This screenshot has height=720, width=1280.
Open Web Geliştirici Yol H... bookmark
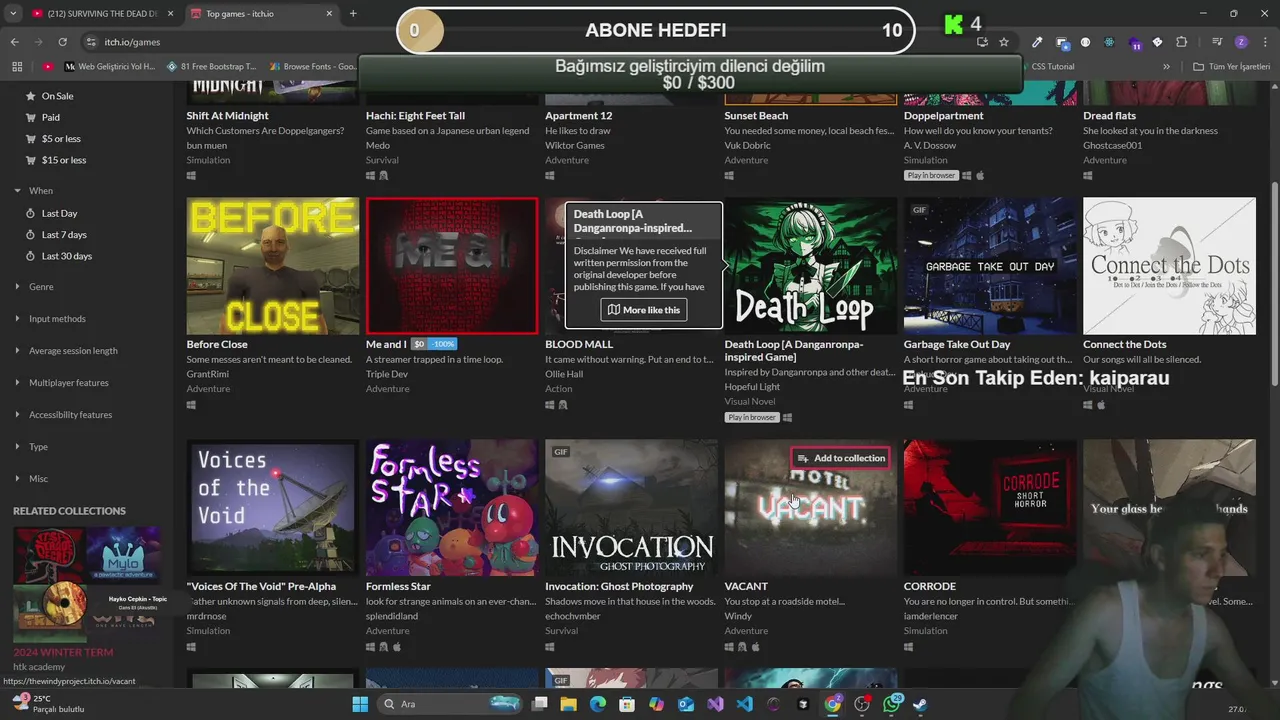pyautogui.click(x=110, y=67)
